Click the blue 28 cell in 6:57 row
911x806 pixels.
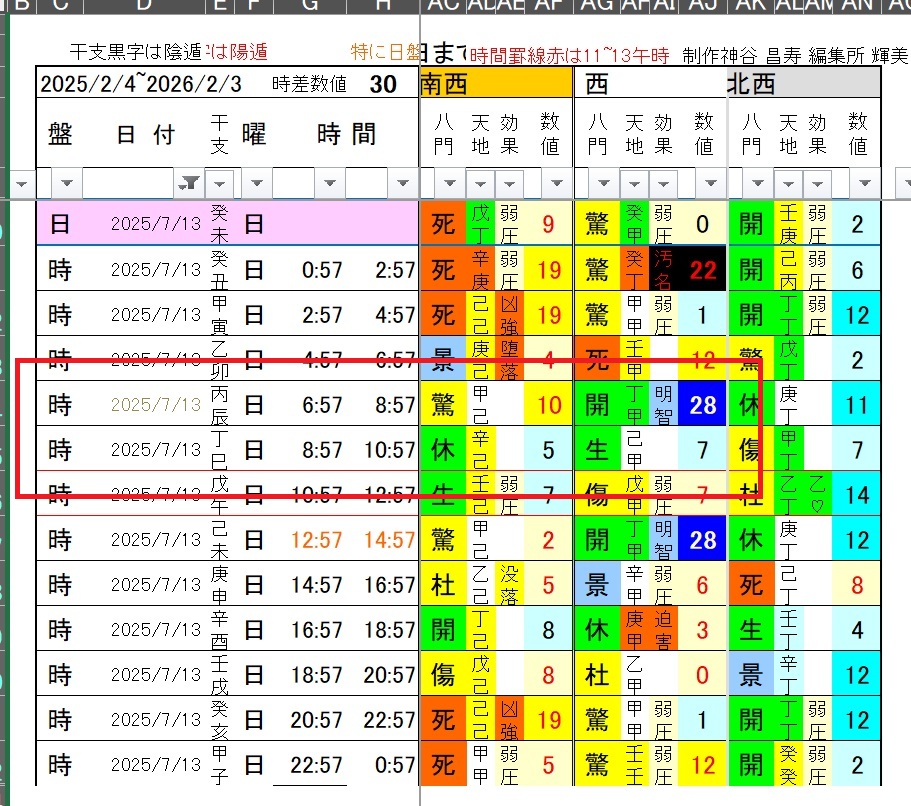[x=703, y=404]
